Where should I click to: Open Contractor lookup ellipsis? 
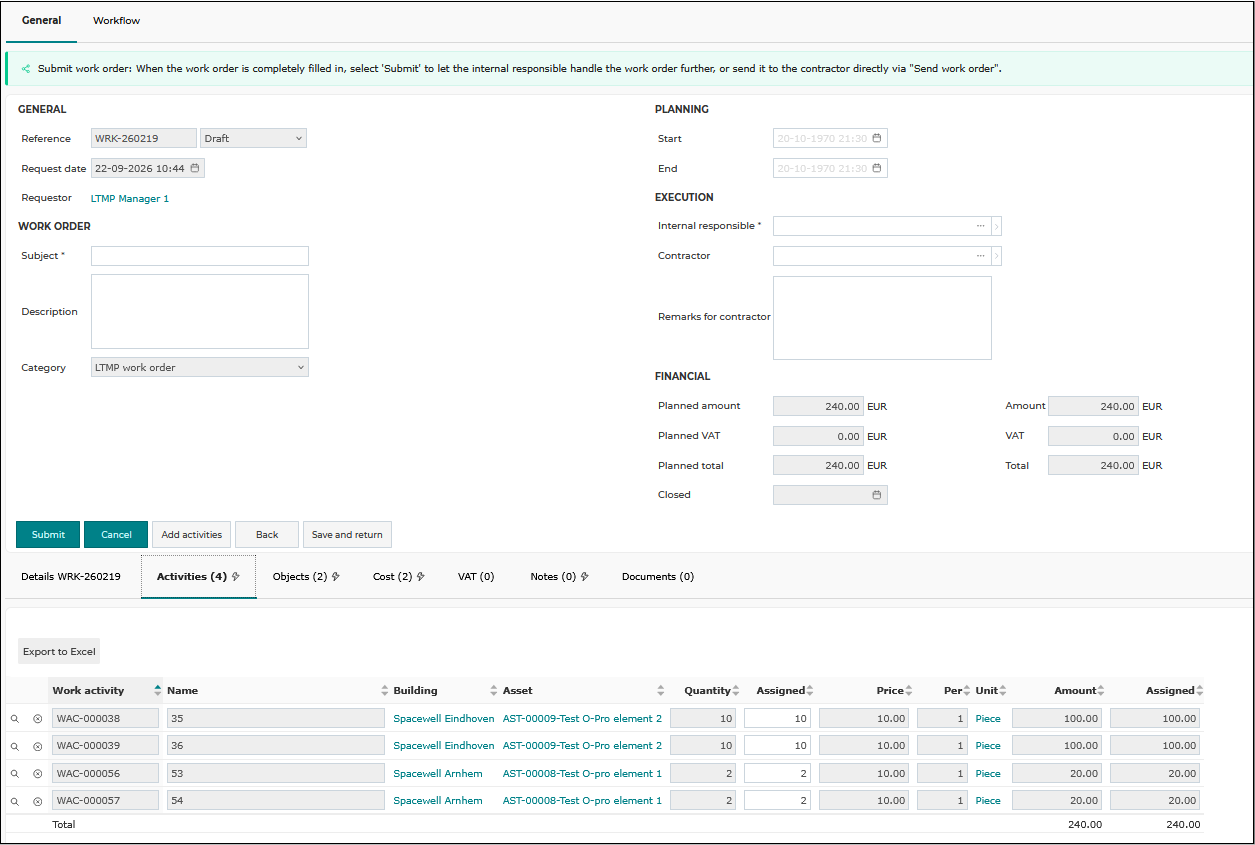coord(981,256)
